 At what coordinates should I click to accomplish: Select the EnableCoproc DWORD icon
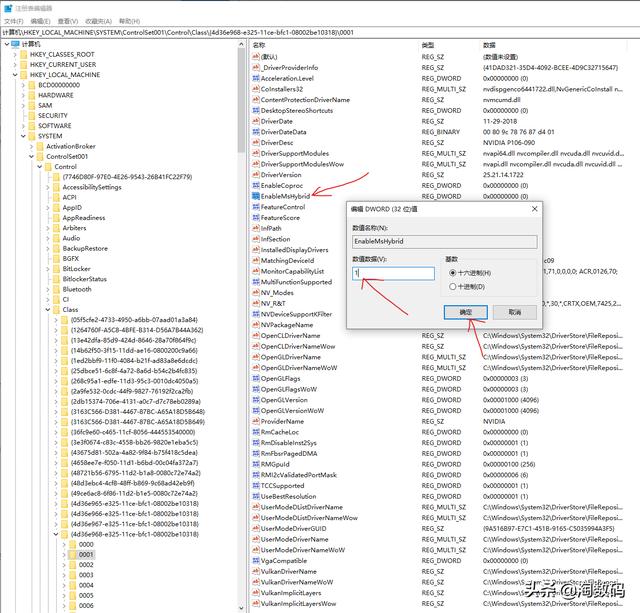click(256, 186)
